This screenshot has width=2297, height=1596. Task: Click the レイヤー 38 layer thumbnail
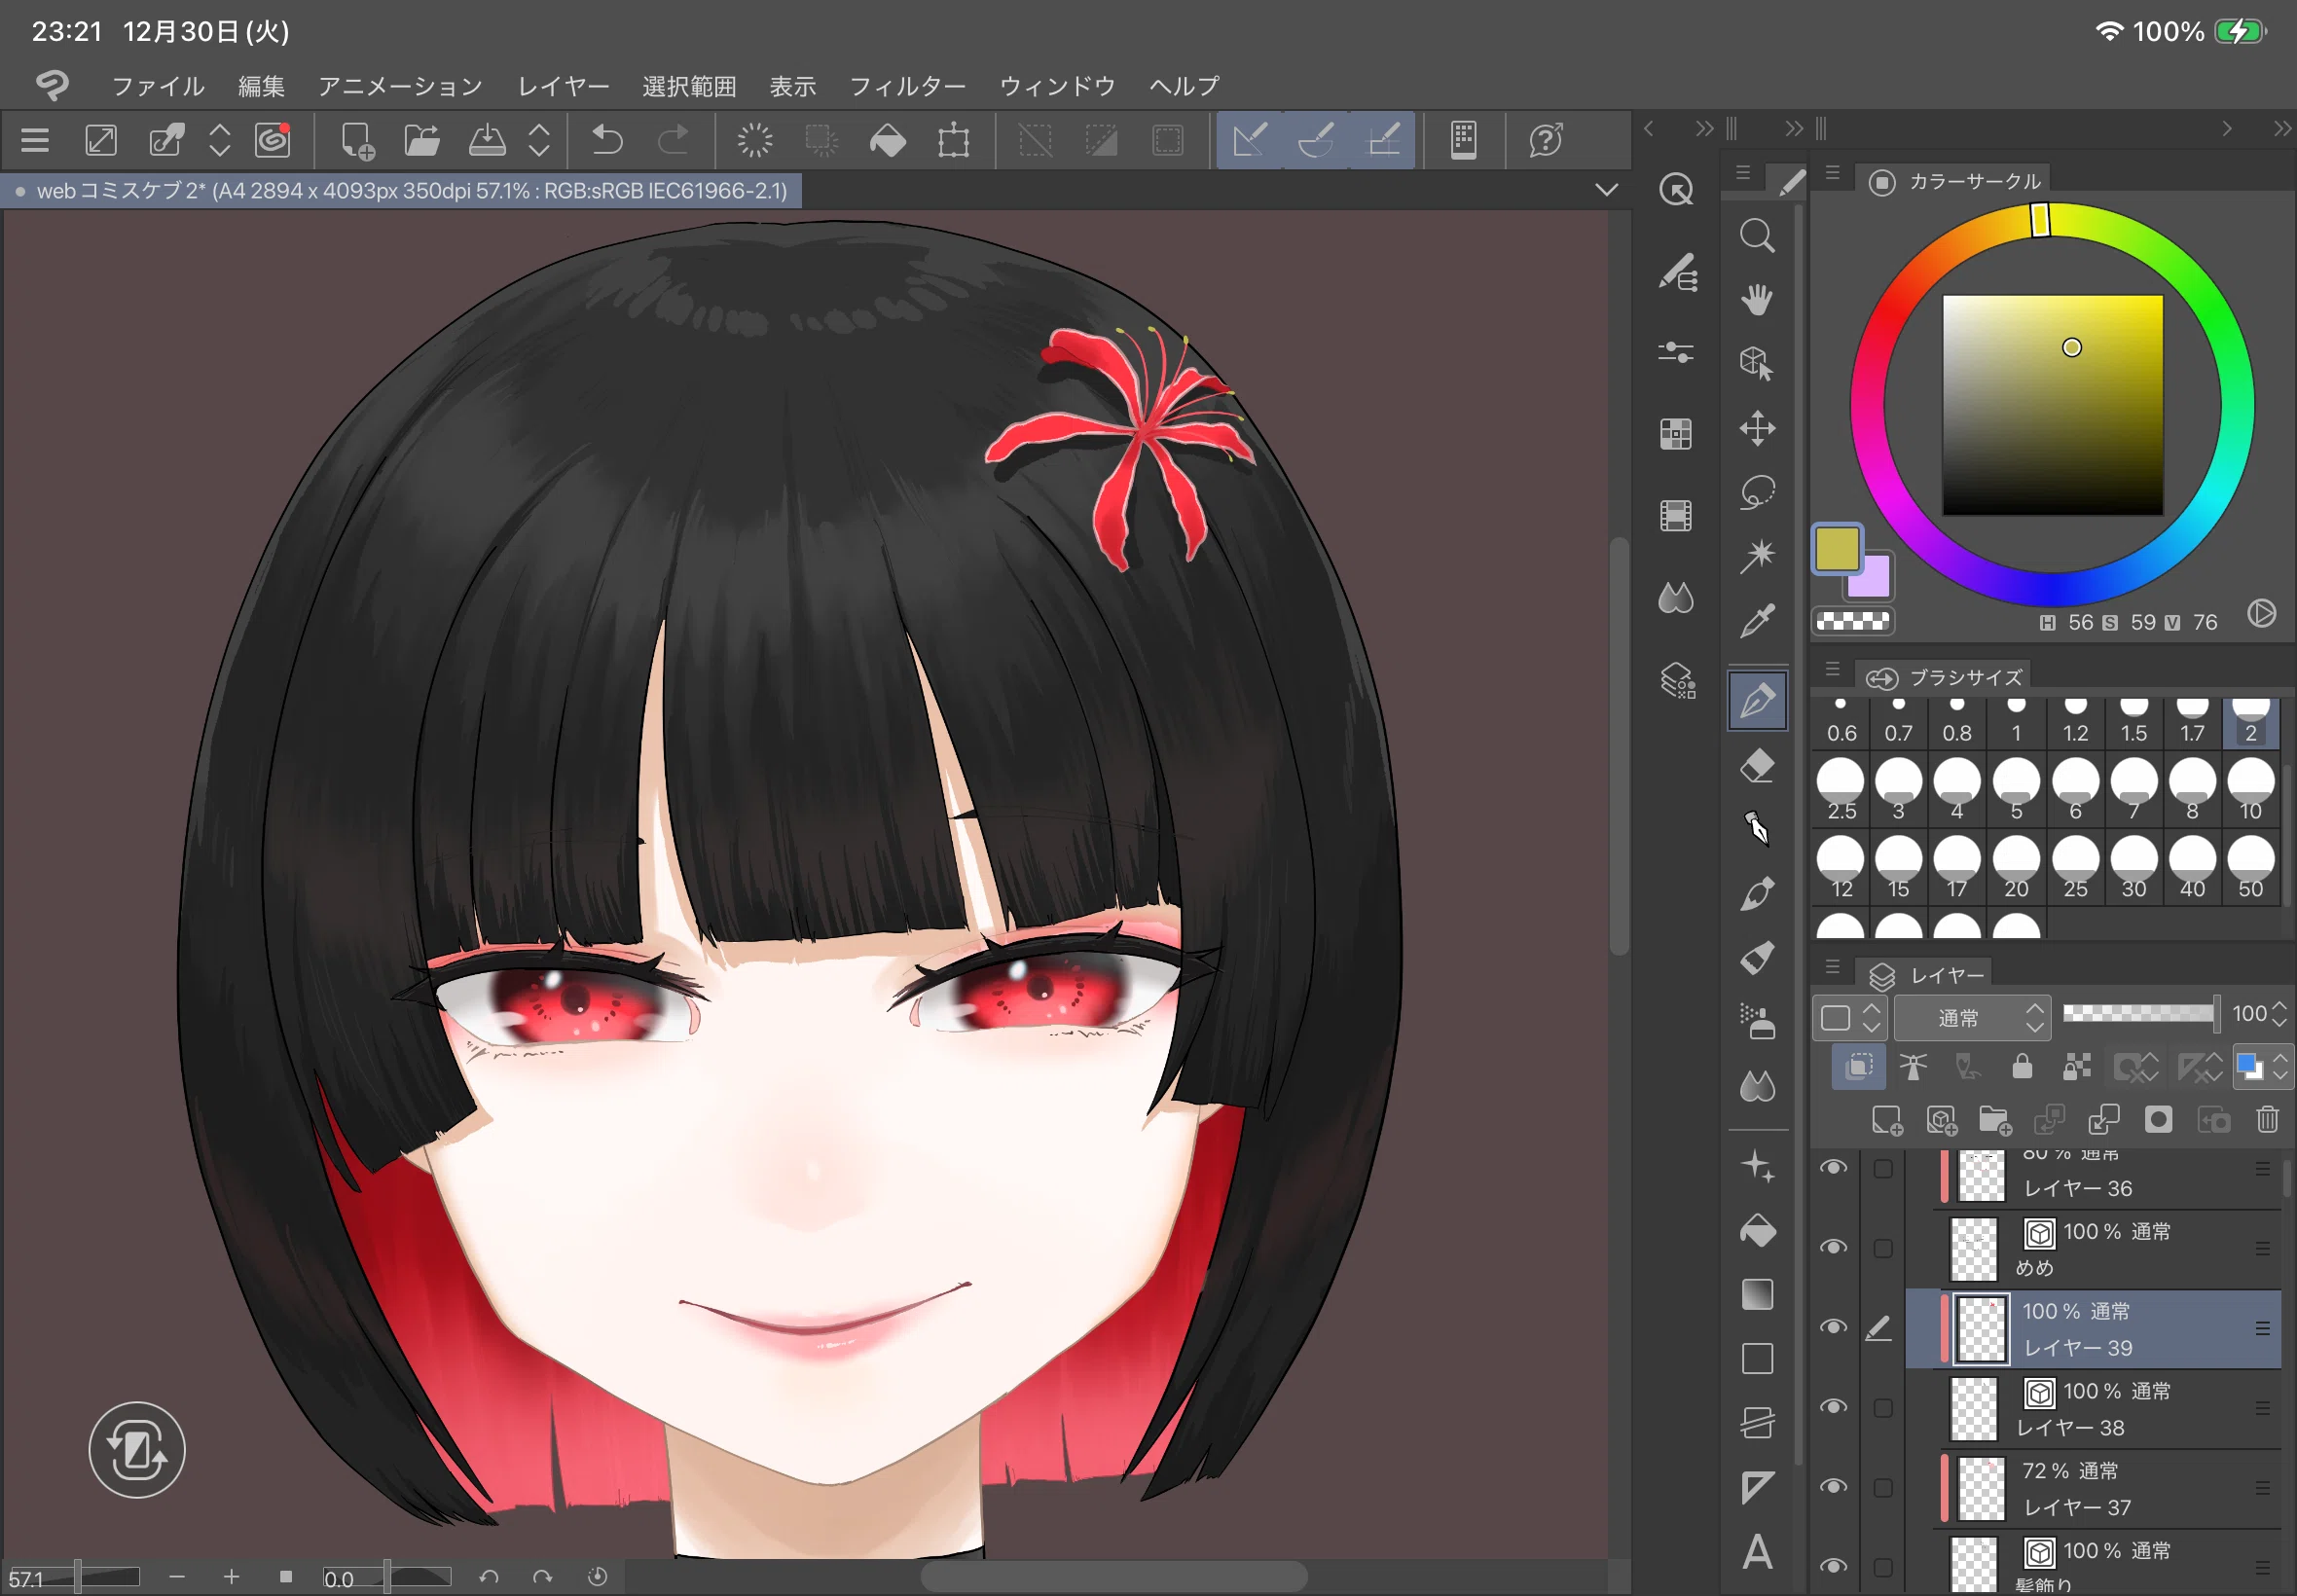pyautogui.click(x=1973, y=1408)
